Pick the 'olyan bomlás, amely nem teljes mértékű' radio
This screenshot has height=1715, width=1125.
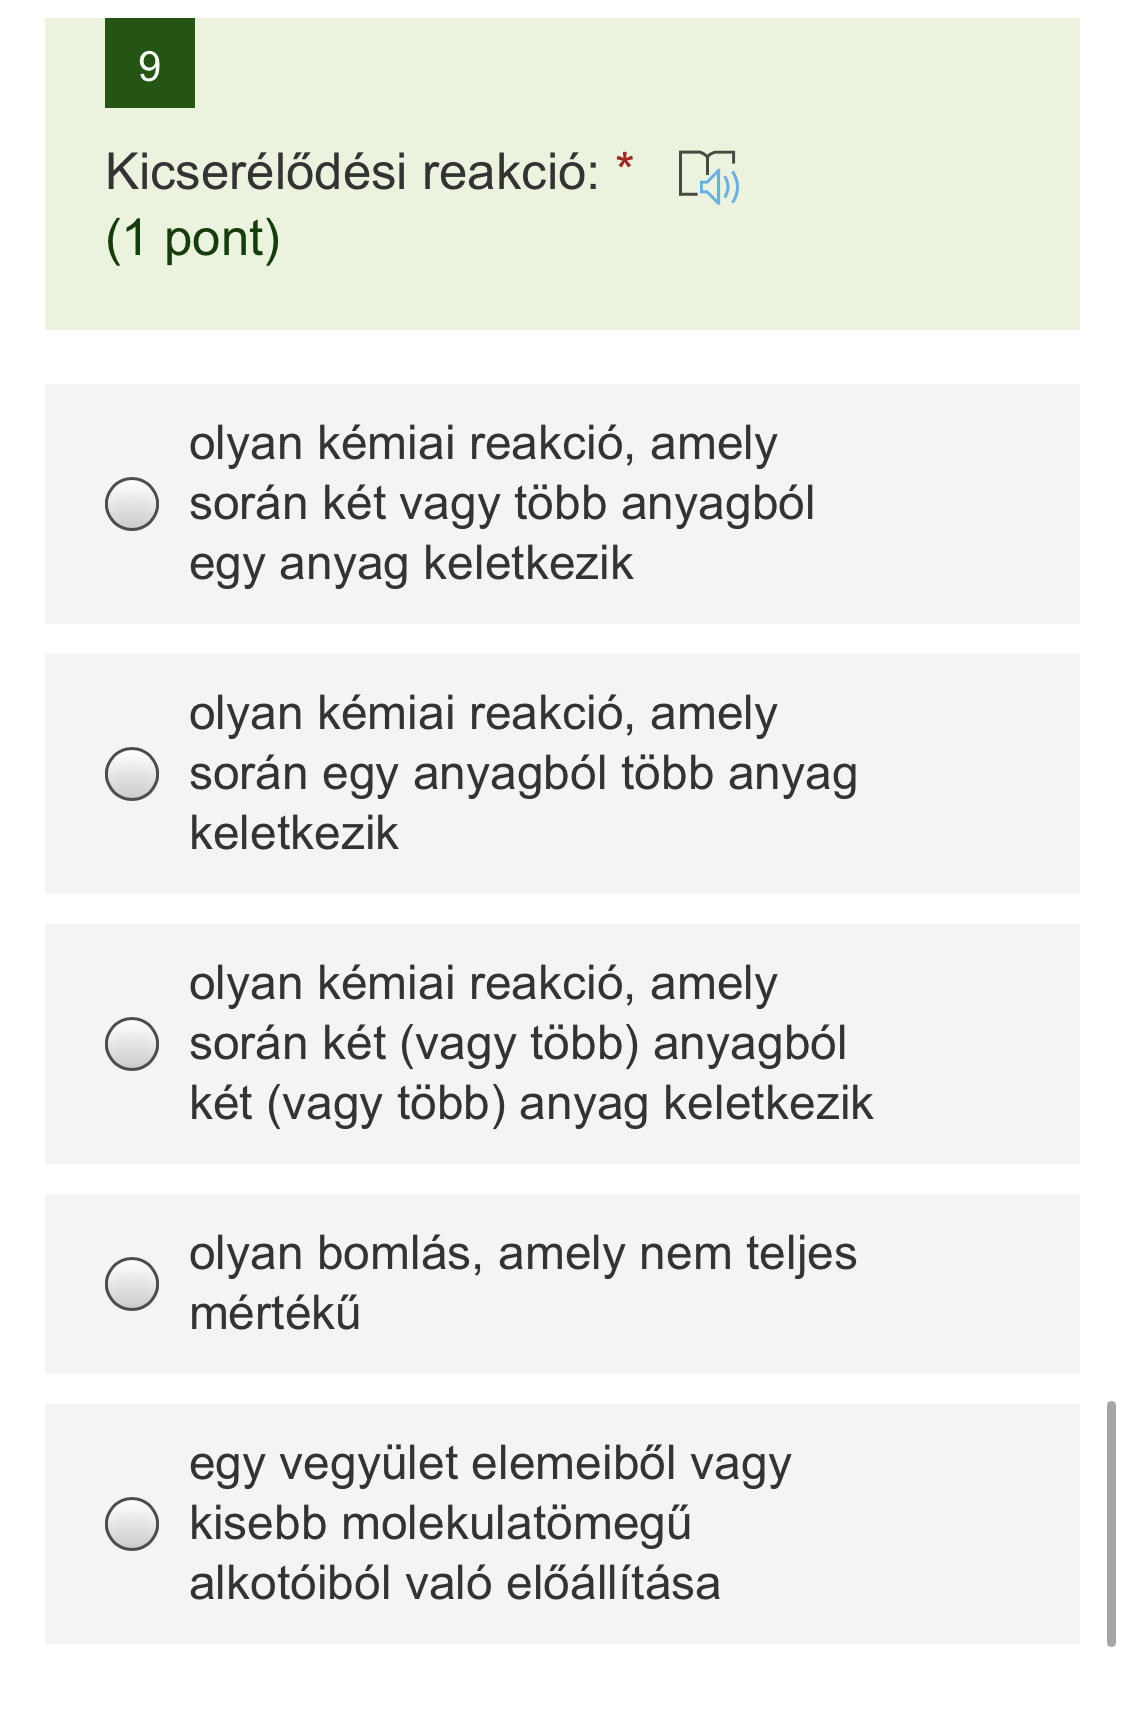tap(132, 1284)
